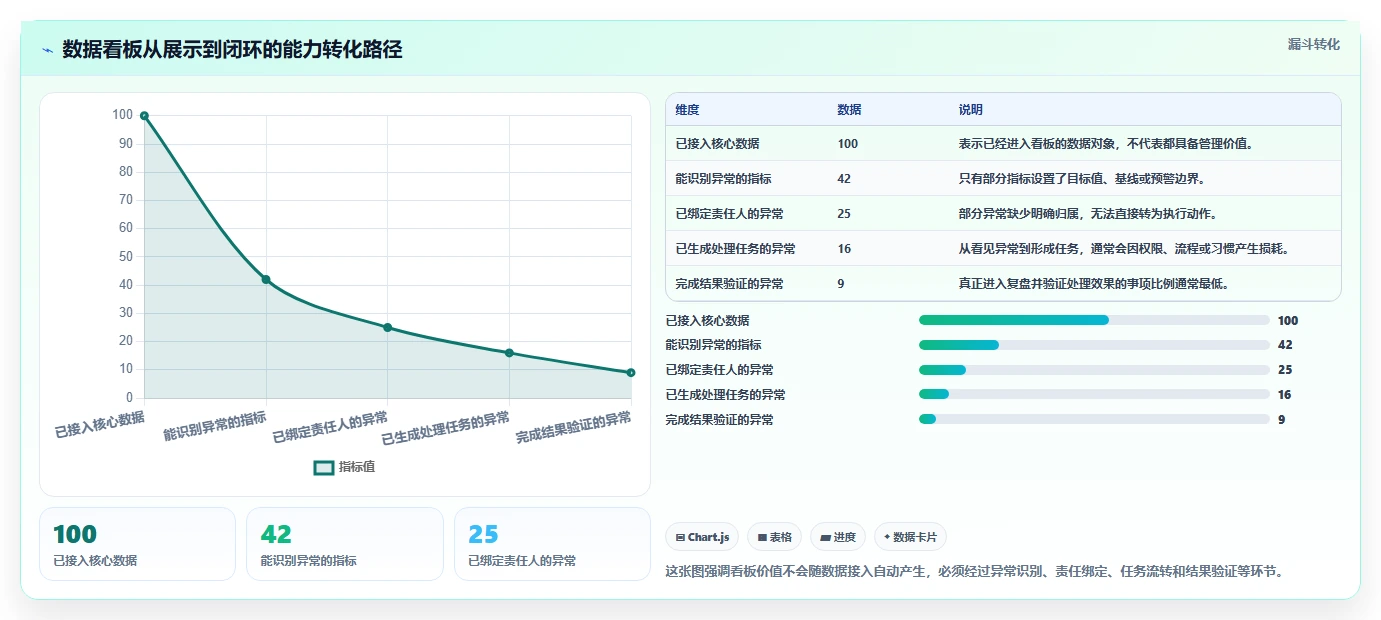Click the 维度 table column header
The image size is (1381, 620).
(x=687, y=109)
